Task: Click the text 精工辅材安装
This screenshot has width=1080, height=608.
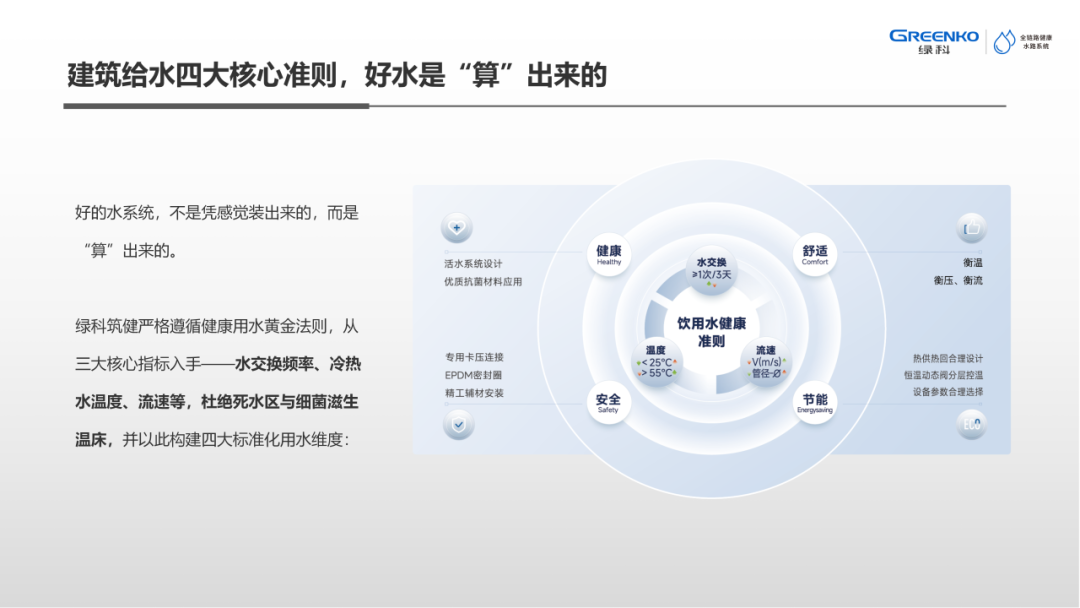Action: 474,393
